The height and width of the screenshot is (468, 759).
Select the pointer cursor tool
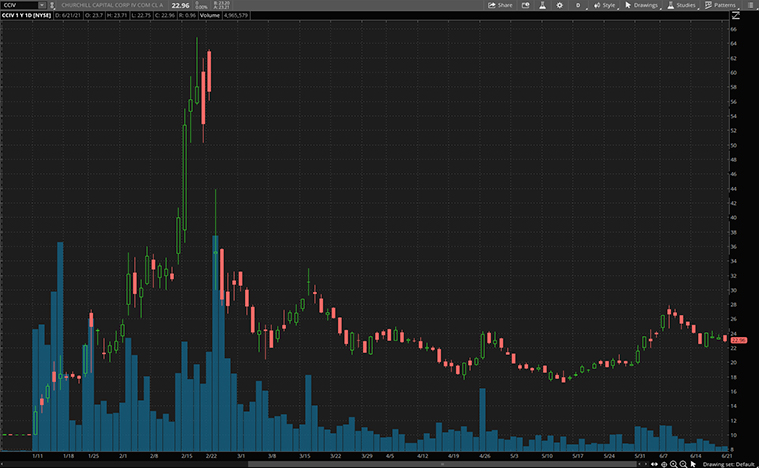[x=694, y=464]
